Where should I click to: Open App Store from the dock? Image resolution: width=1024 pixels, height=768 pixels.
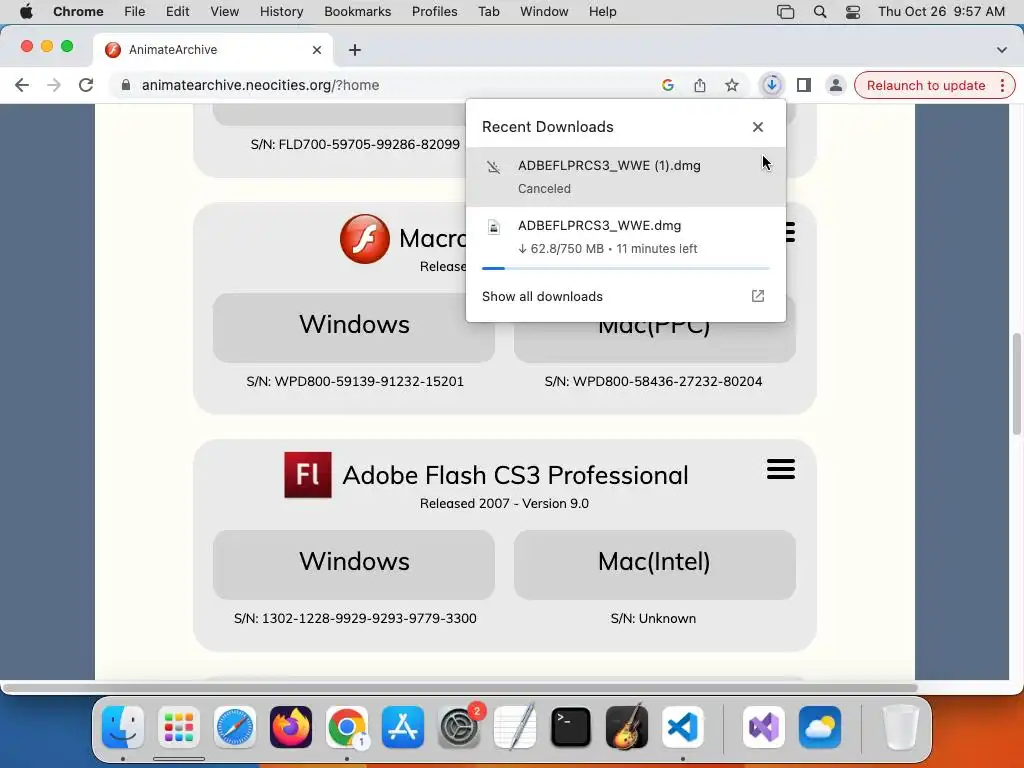coord(403,727)
